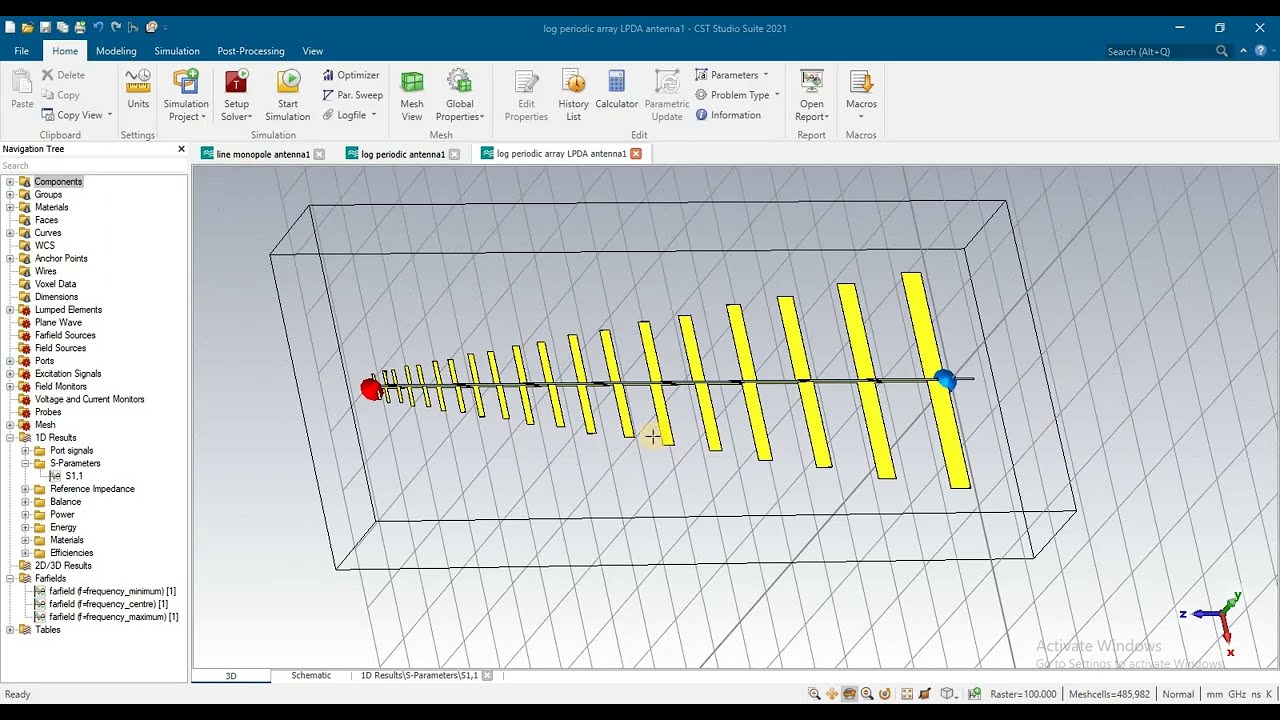Launch the Calculator tool

[617, 89]
